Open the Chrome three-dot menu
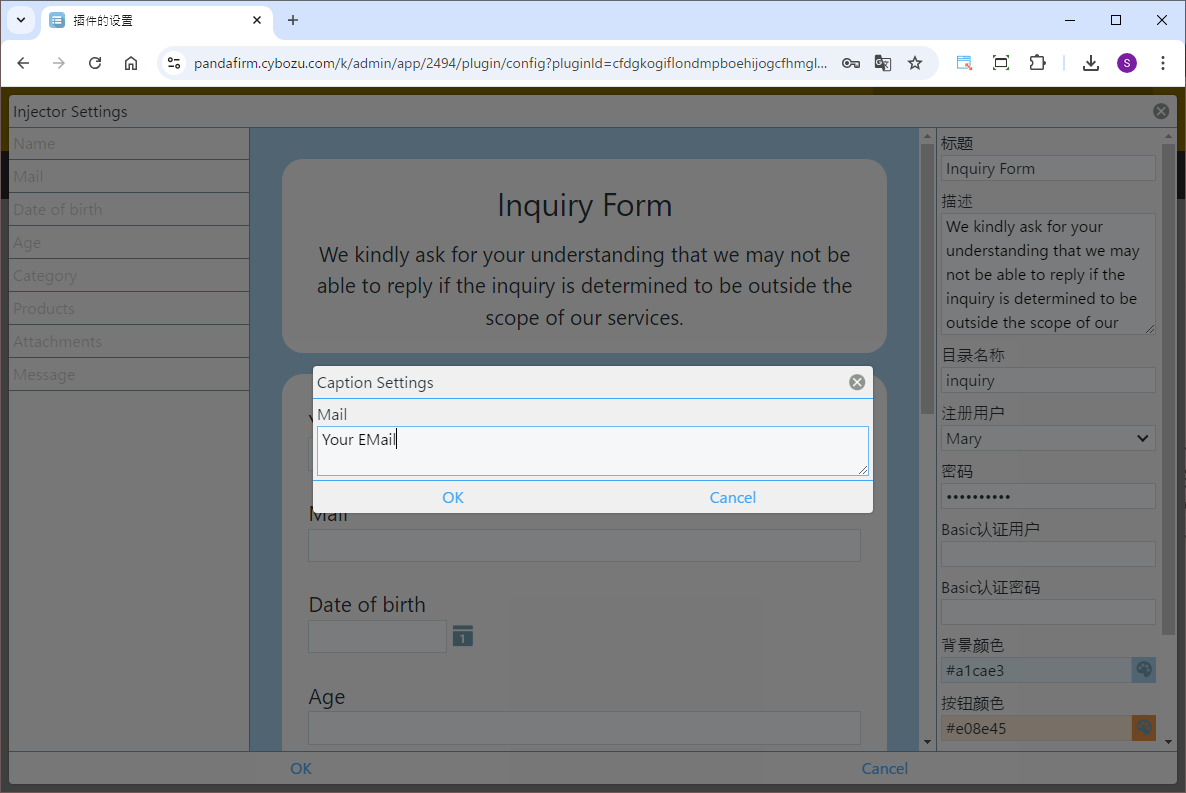Screen dimensions: 1186x793 1162,63
